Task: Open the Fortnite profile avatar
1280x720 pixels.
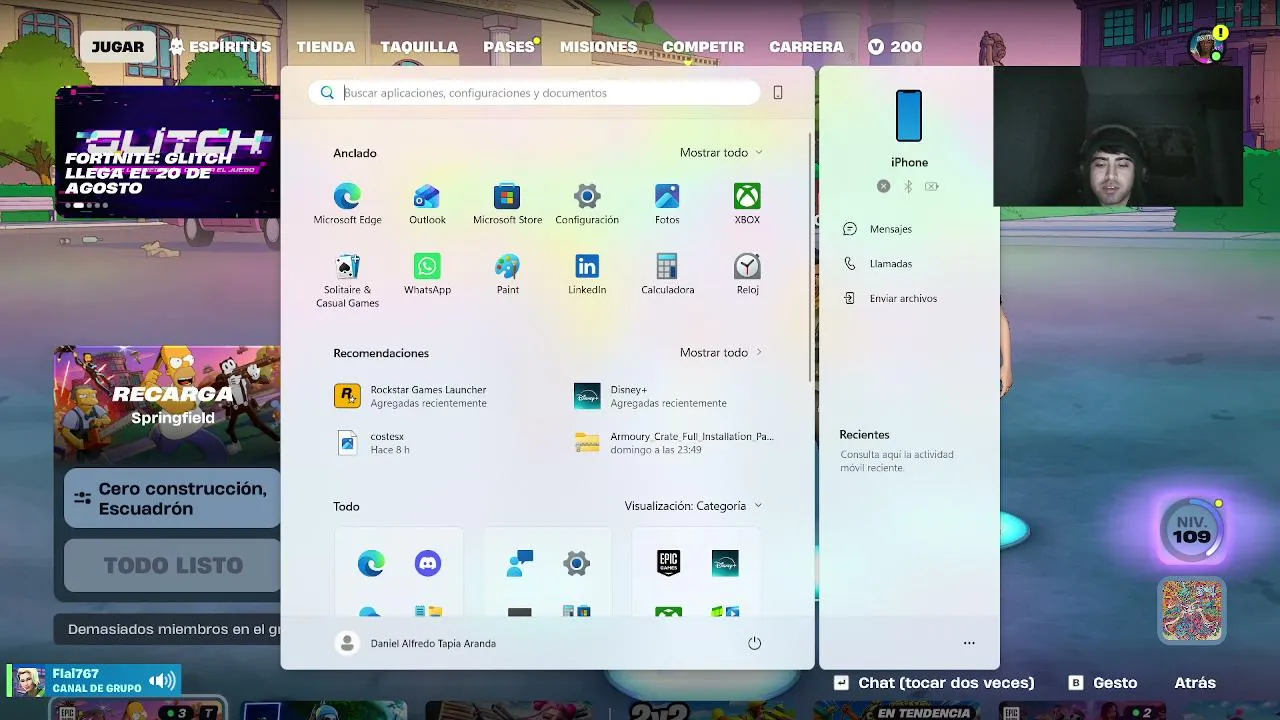Action: [x=1206, y=46]
